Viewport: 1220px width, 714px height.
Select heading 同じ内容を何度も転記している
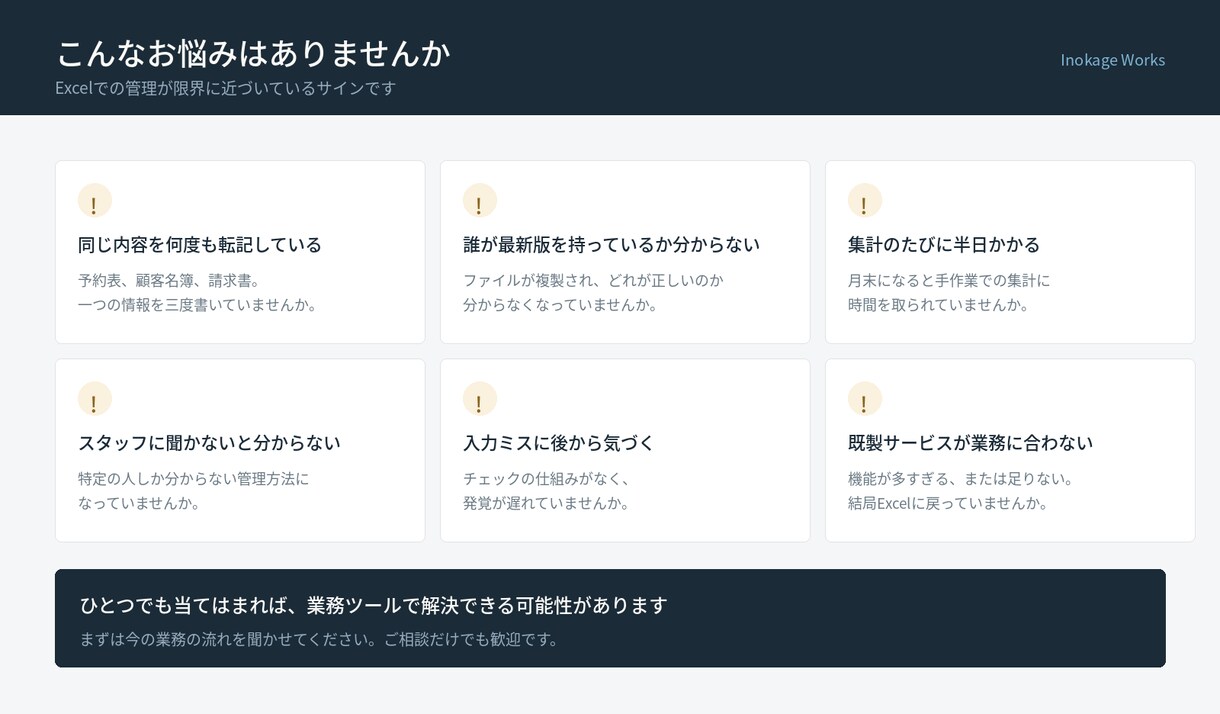pos(200,244)
